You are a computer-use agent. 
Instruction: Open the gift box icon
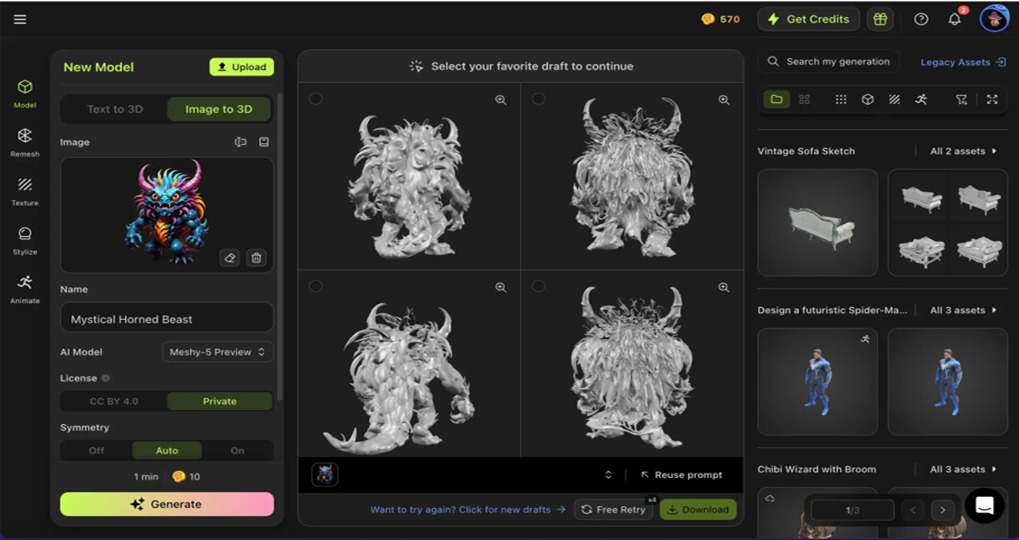[x=880, y=19]
